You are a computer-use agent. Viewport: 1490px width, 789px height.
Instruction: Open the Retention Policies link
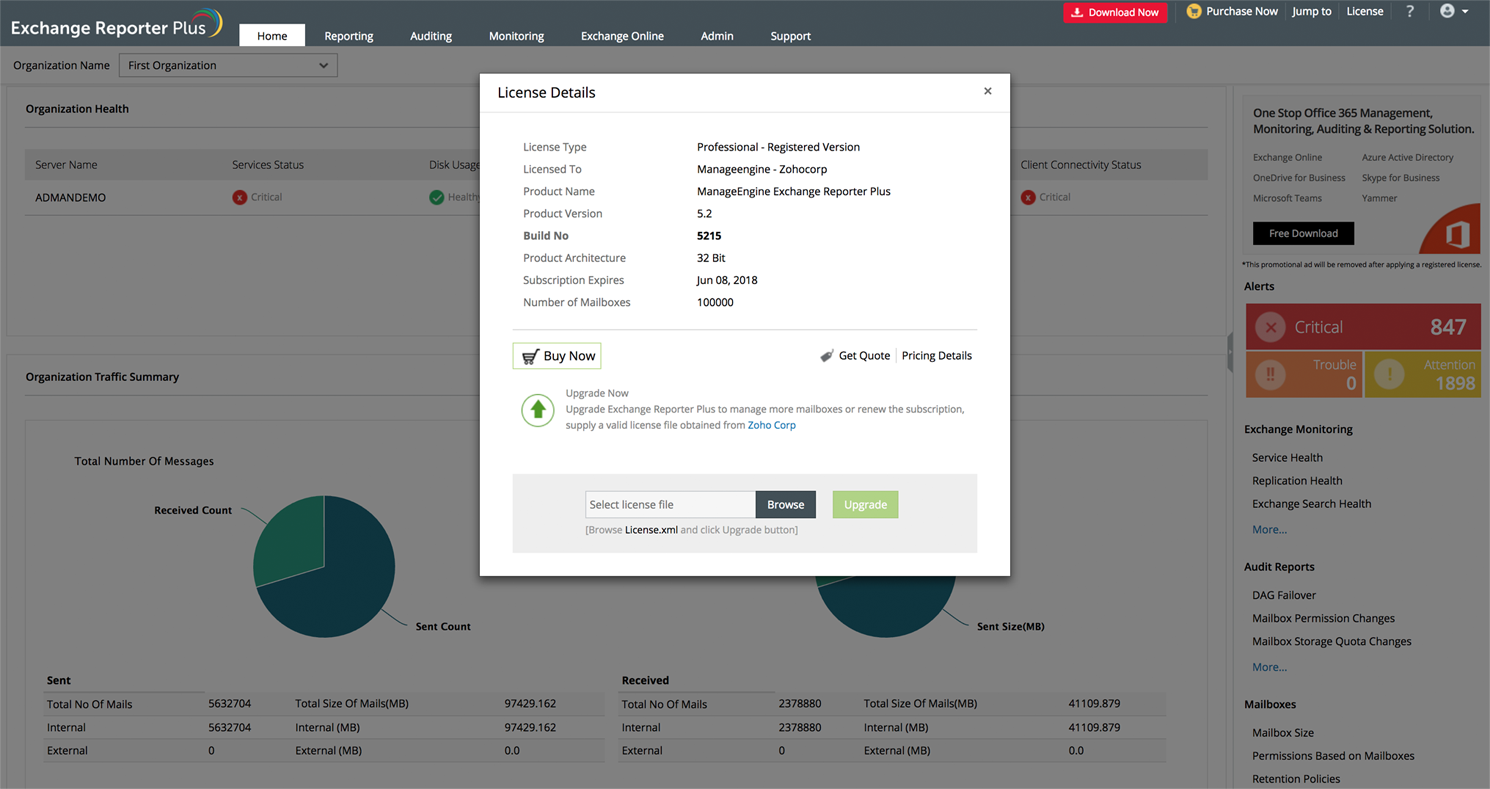pyautogui.click(x=1296, y=779)
